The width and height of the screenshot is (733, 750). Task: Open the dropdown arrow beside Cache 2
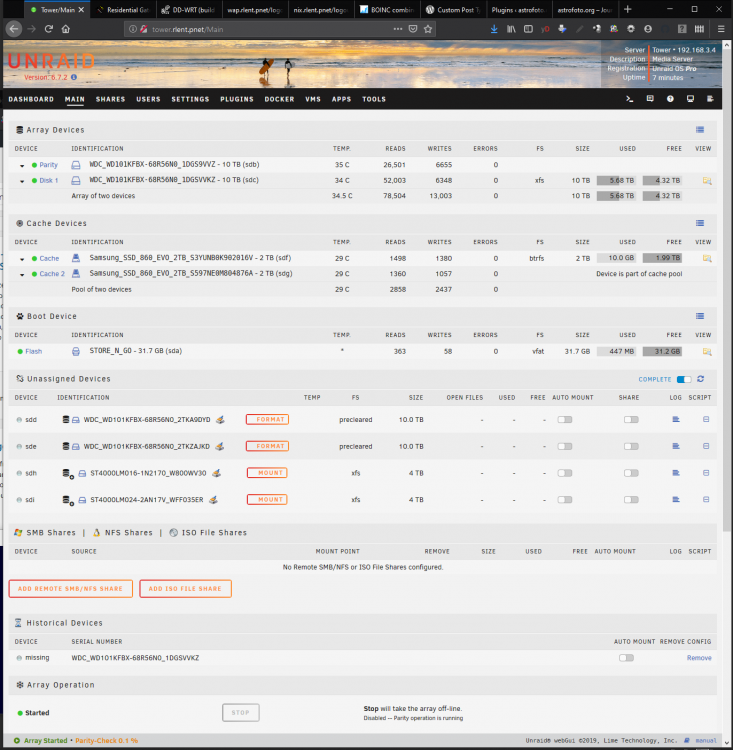point(22,275)
